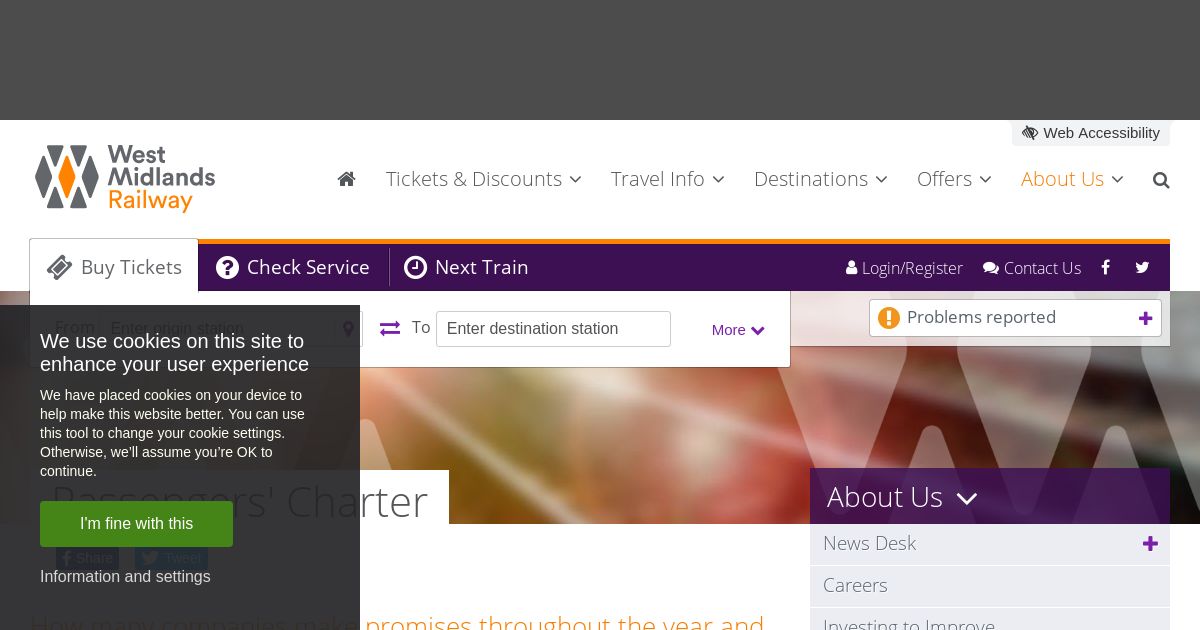Switch to Next Train tab
Screen dimensions: 1200x630
point(466,267)
